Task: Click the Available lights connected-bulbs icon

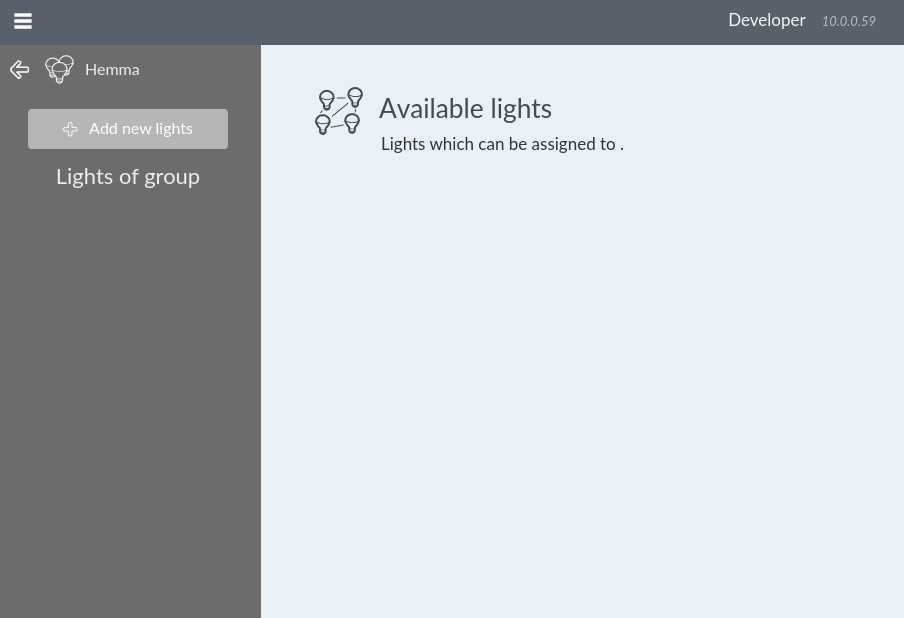Action: [x=339, y=111]
